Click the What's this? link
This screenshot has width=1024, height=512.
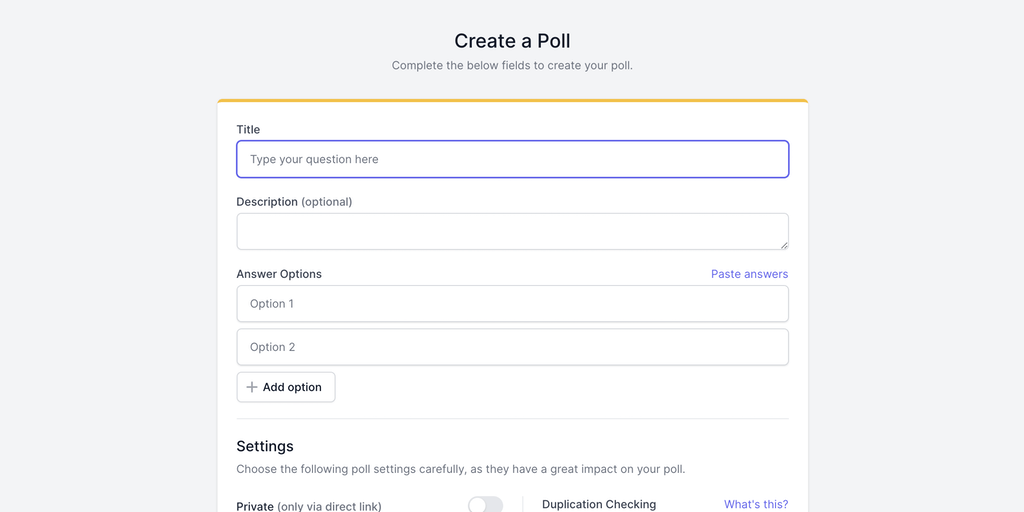[x=755, y=505]
